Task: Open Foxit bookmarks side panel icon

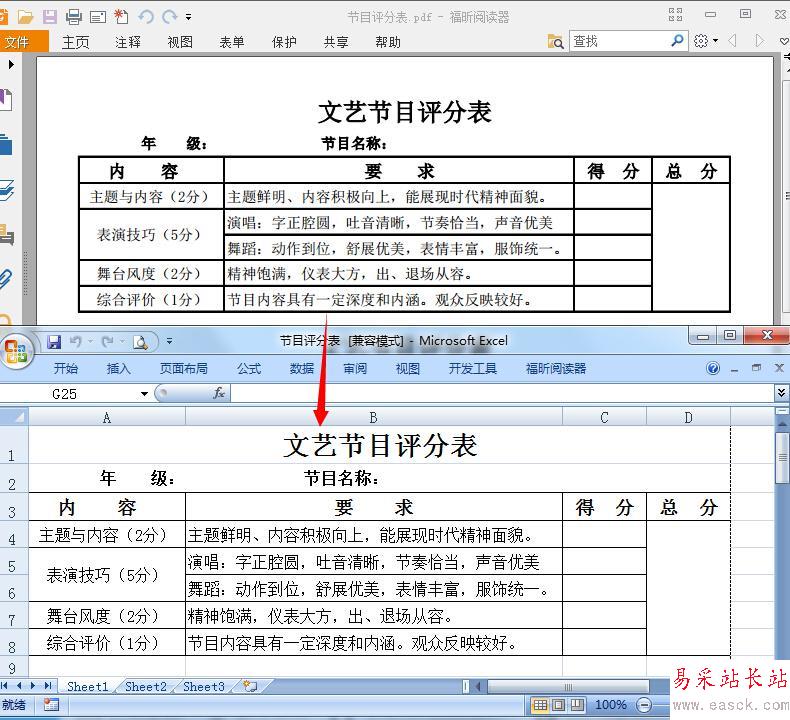Action: click(x=6, y=99)
